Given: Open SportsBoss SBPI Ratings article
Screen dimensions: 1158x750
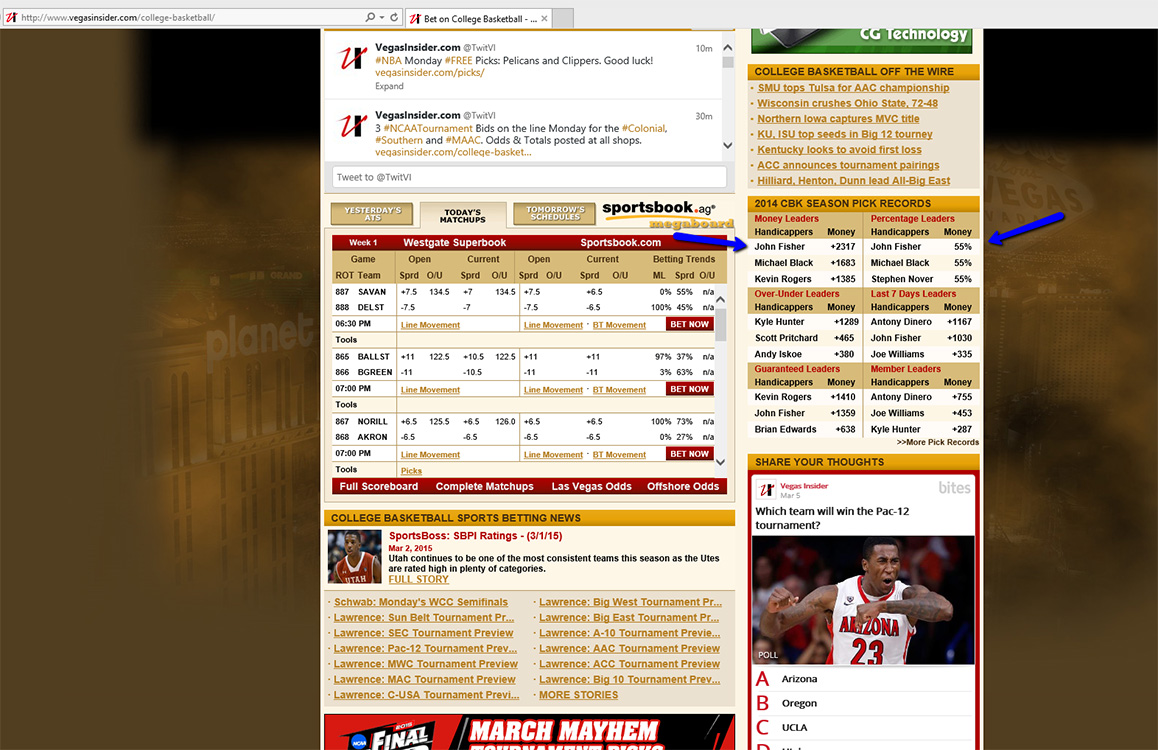Looking at the screenshot, I should 476,536.
